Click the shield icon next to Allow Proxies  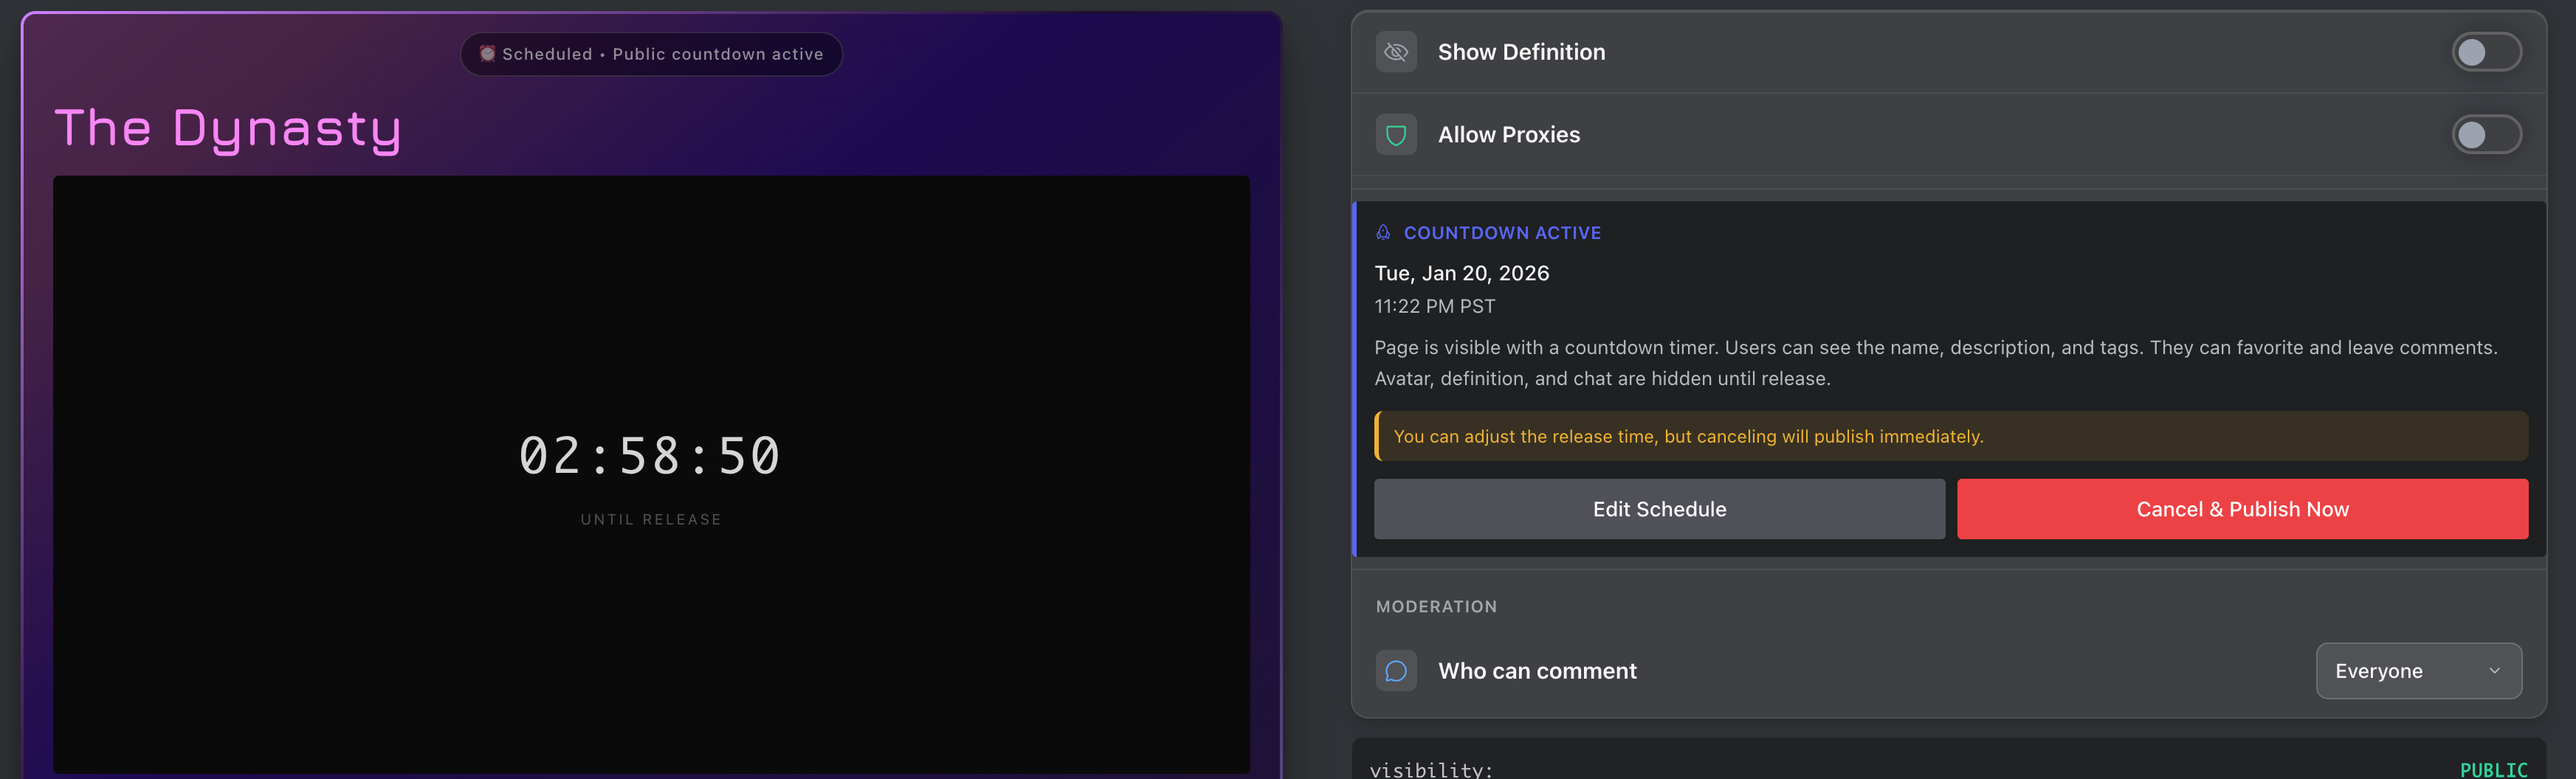(1396, 134)
